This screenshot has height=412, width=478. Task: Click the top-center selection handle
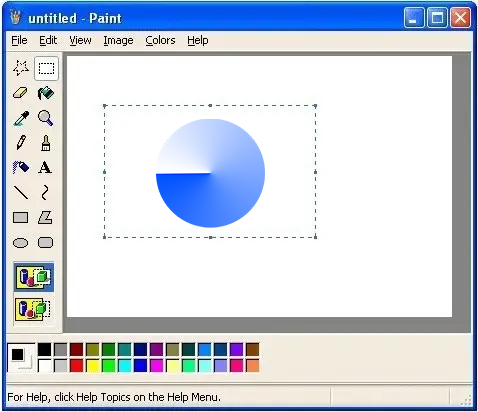210,106
